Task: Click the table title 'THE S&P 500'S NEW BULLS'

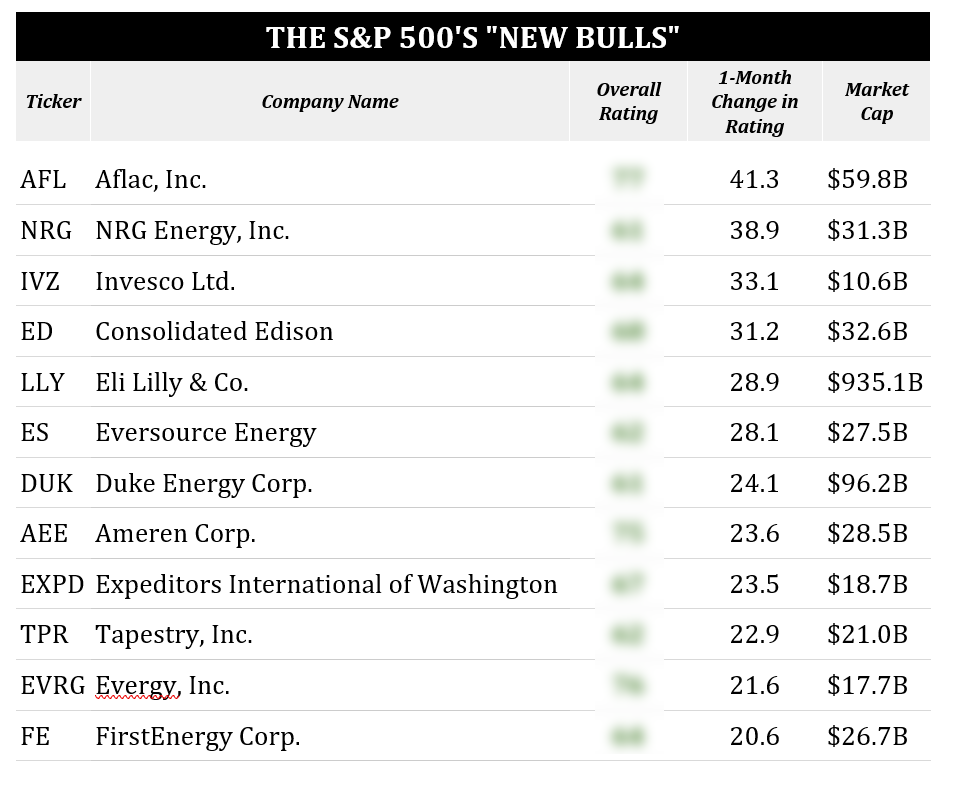Action: point(472,38)
